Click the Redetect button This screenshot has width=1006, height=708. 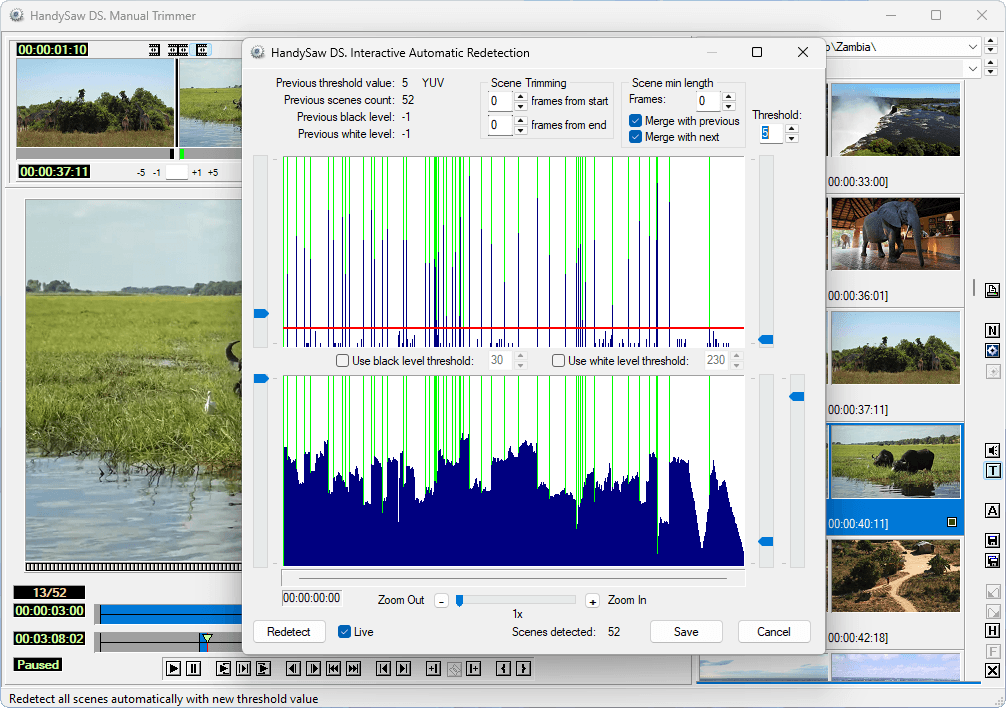coord(289,632)
